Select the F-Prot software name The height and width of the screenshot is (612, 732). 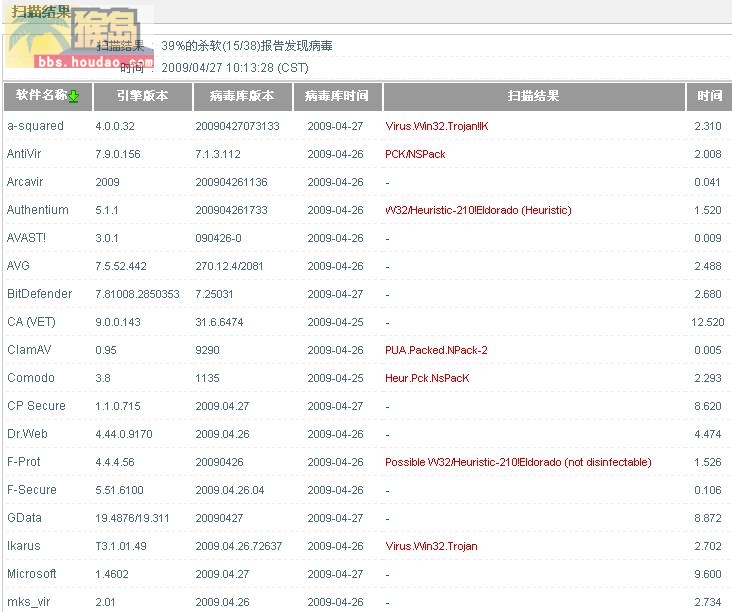click(x=24, y=462)
